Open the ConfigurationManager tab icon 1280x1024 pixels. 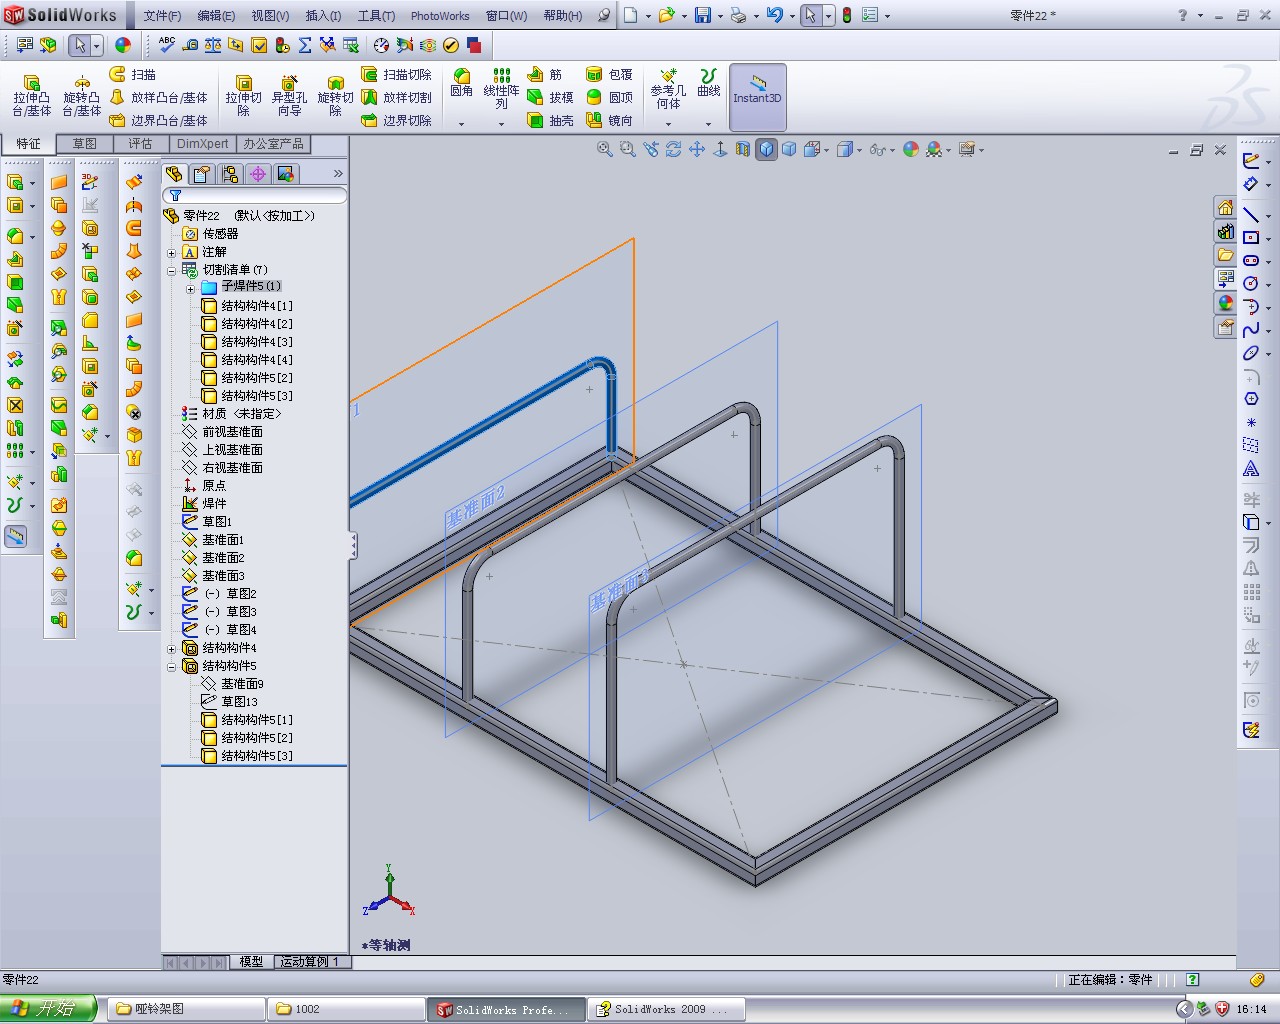pyautogui.click(x=230, y=174)
